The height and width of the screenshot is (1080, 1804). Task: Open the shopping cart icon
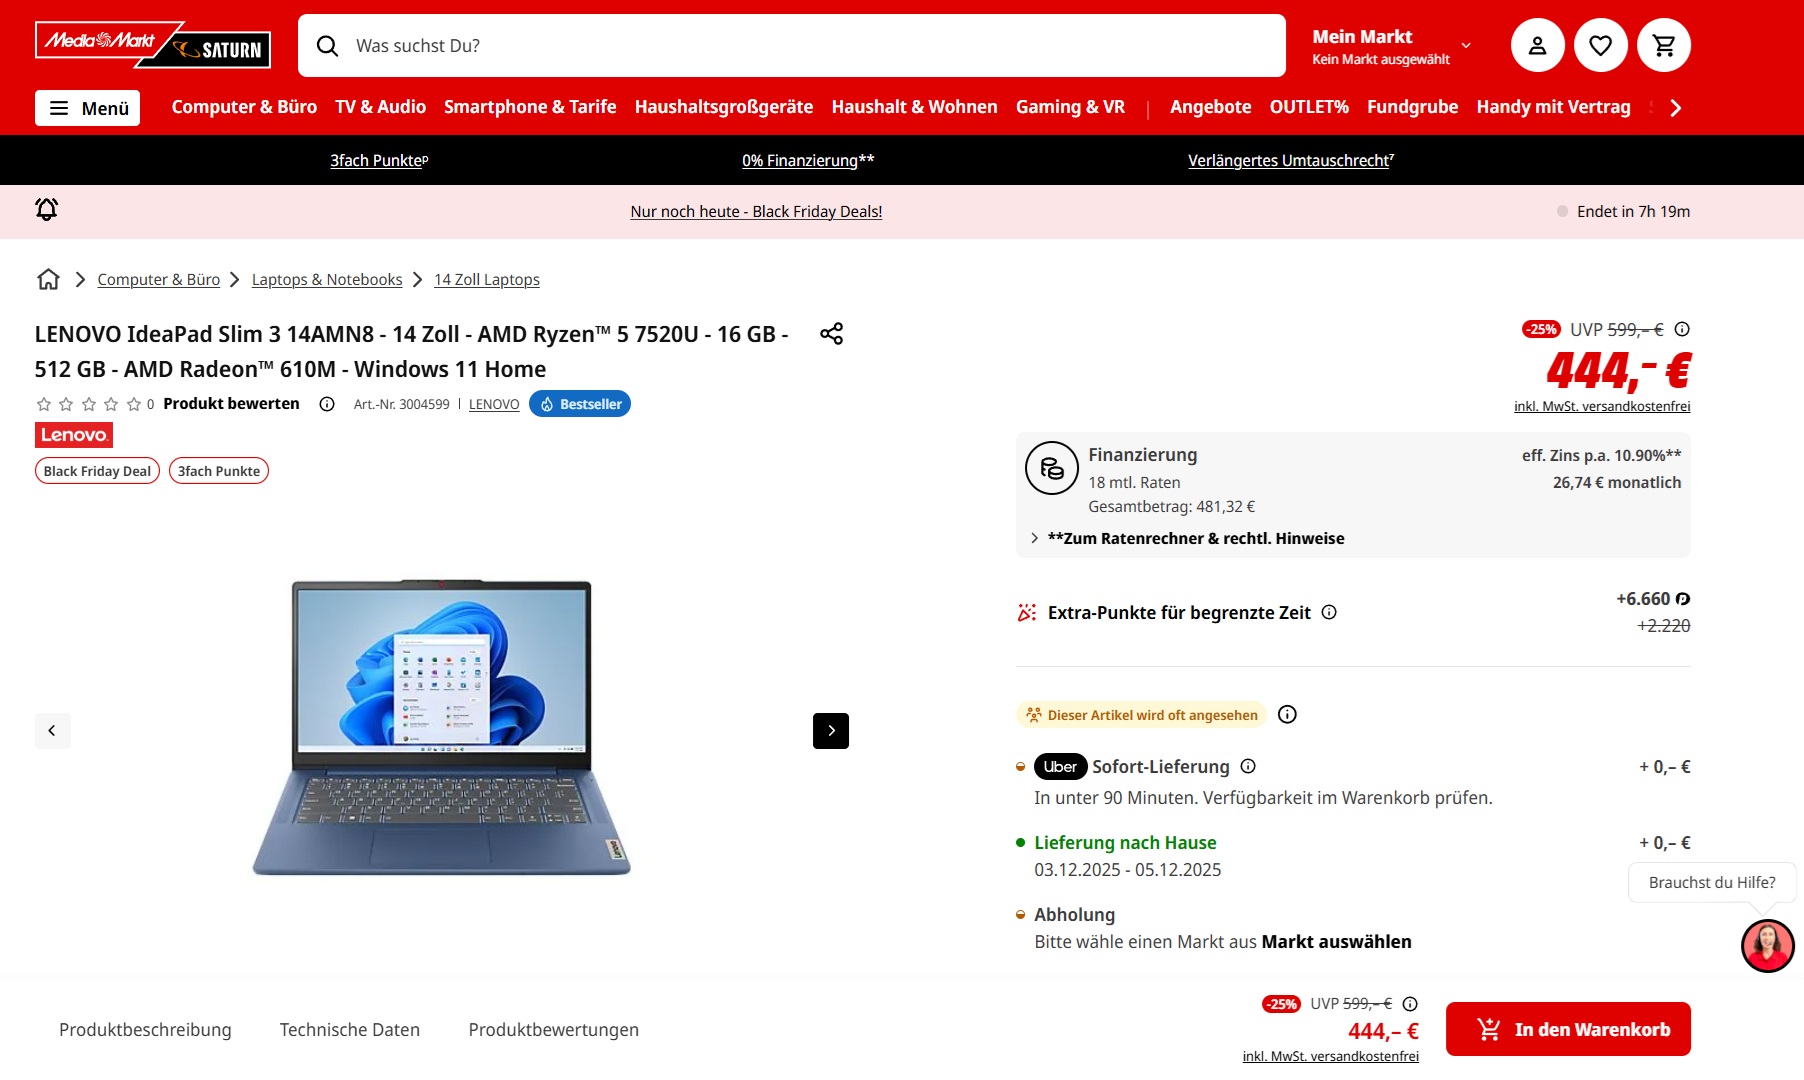(x=1663, y=45)
